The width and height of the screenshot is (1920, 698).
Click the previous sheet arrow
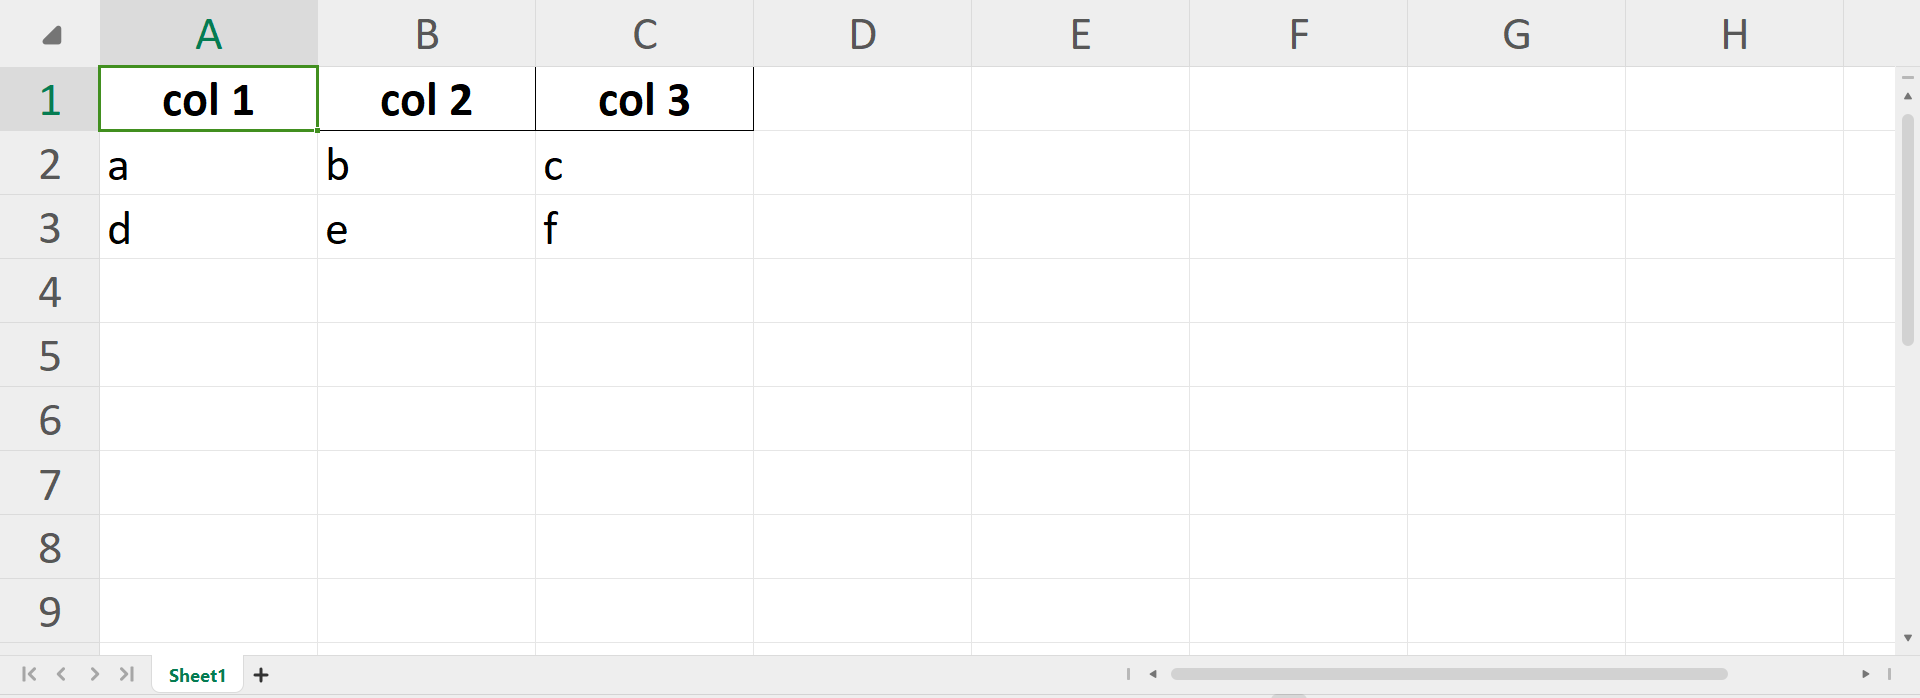[62, 675]
